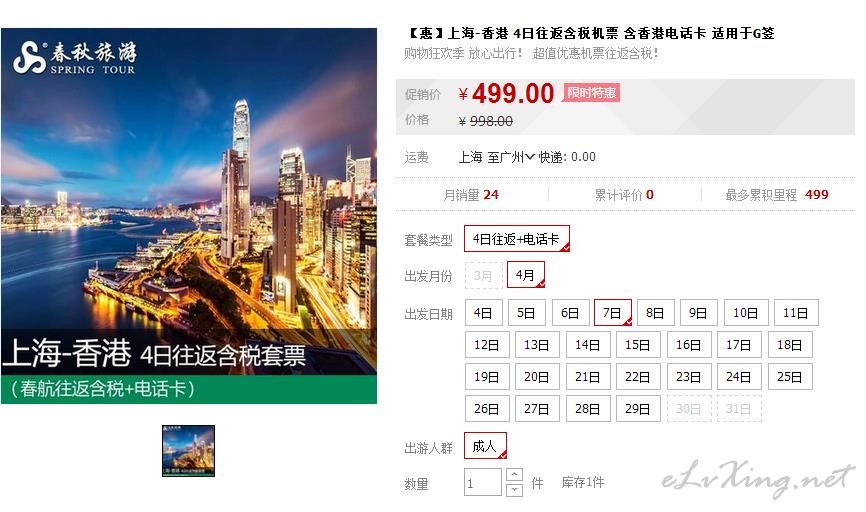Pick departure date 15日
This screenshot has width=866, height=512.
pyautogui.click(x=637, y=345)
